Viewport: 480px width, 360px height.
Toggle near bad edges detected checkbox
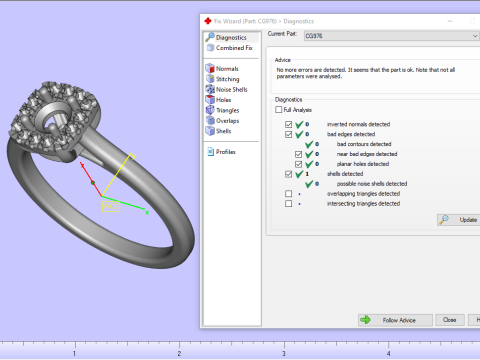(x=298, y=154)
